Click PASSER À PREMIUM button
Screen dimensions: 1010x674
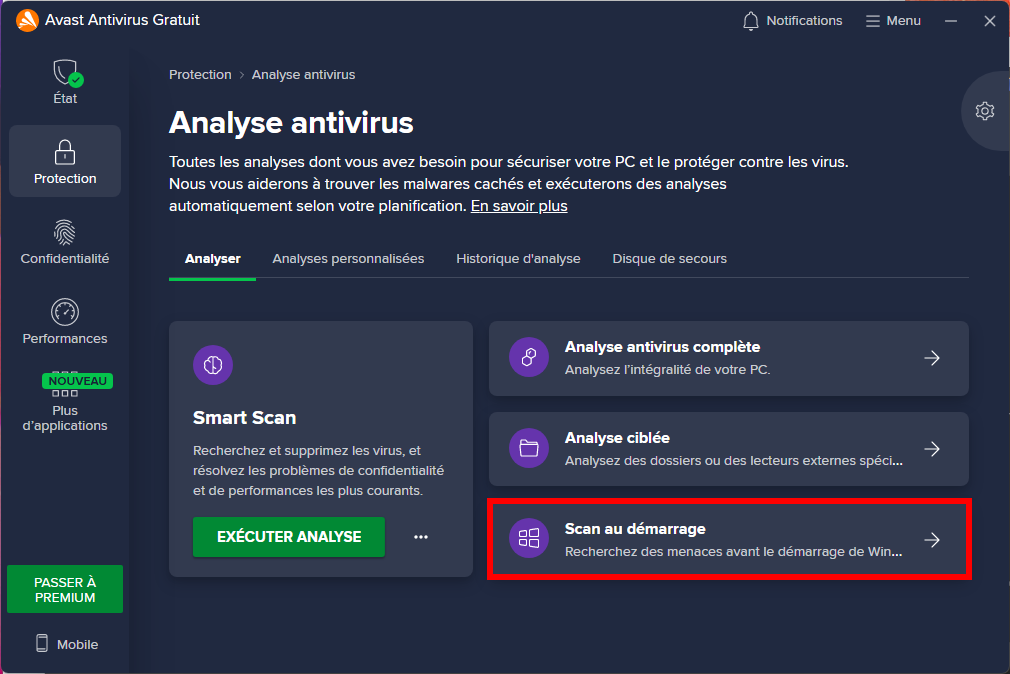65,589
